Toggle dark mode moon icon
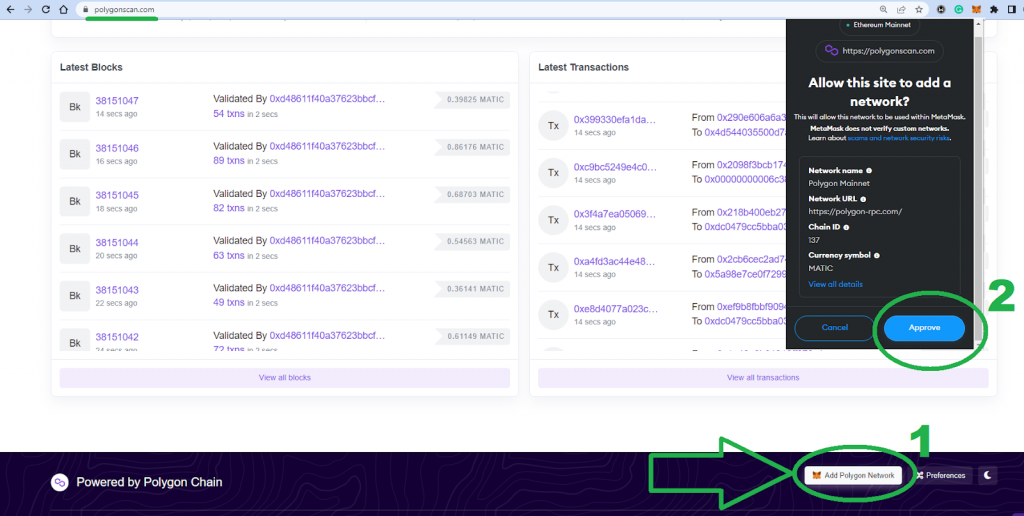This screenshot has height=516, width=1024. [x=987, y=476]
